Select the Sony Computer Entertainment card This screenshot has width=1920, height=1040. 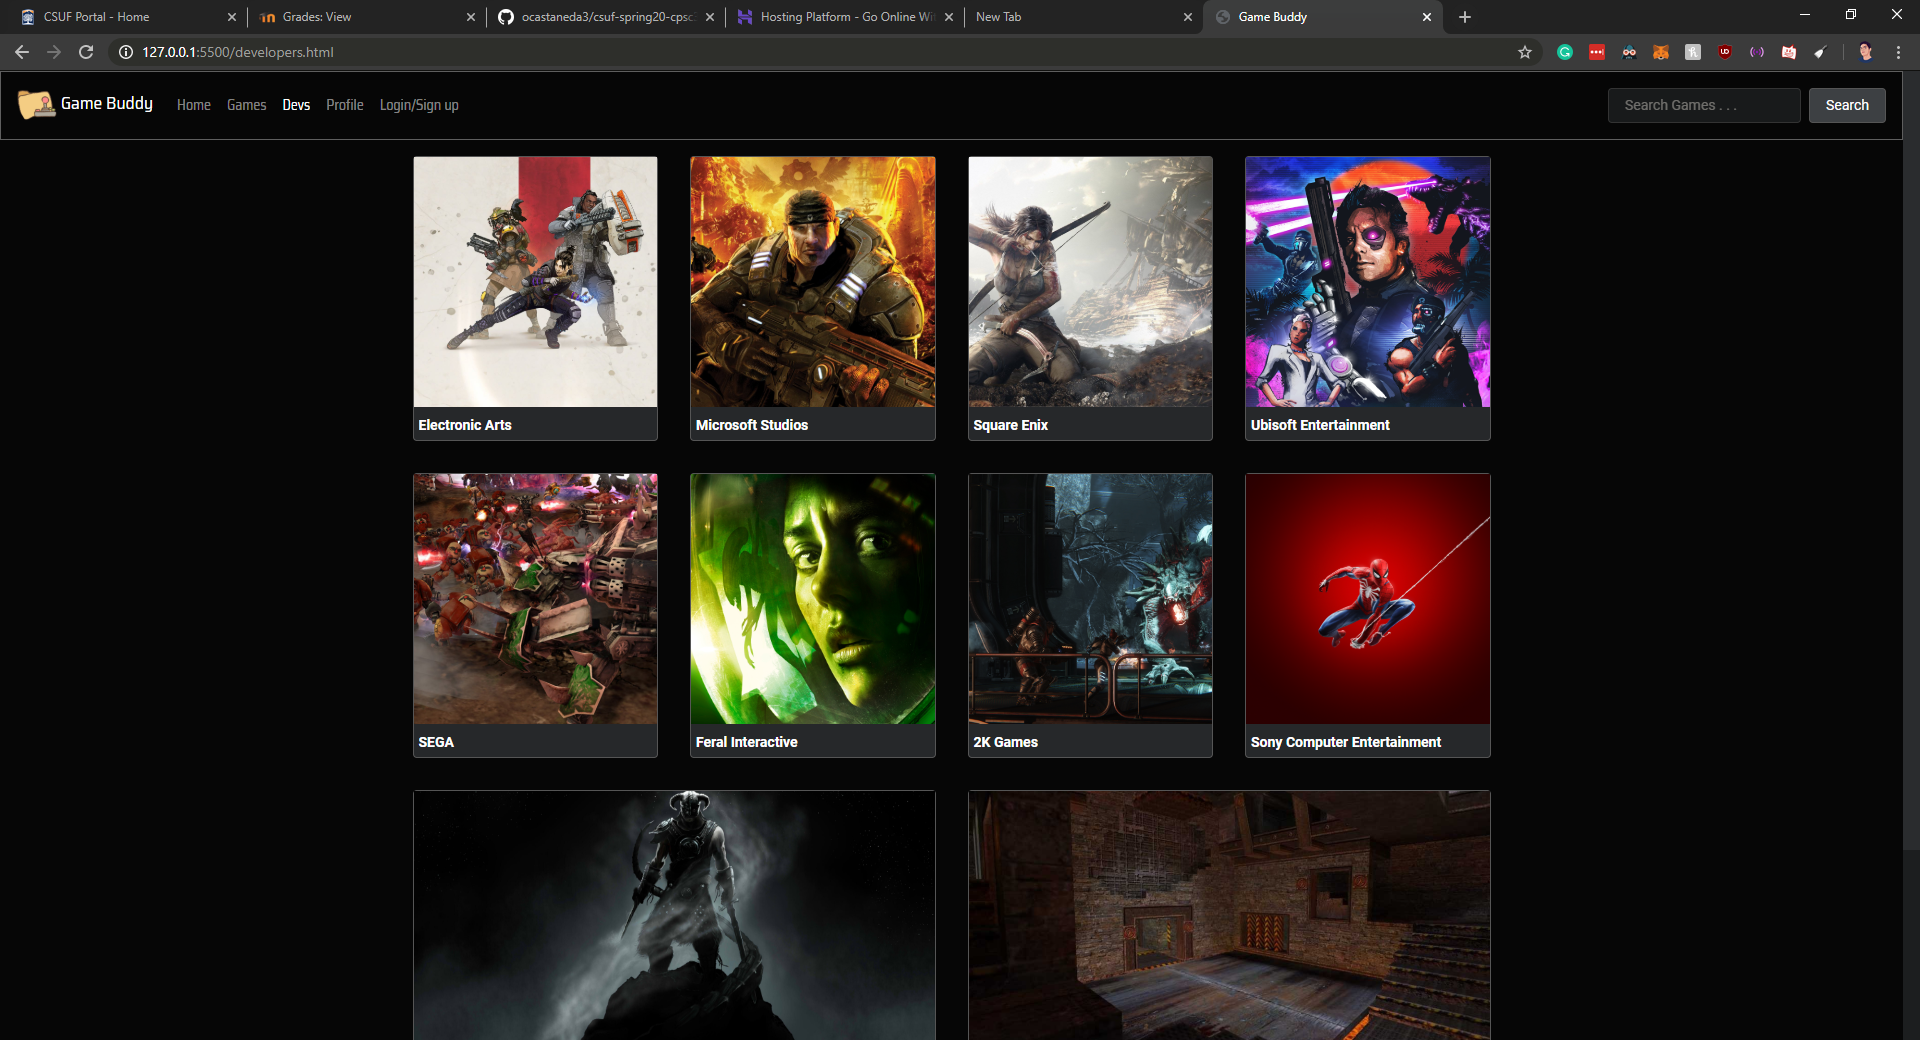[1367, 615]
